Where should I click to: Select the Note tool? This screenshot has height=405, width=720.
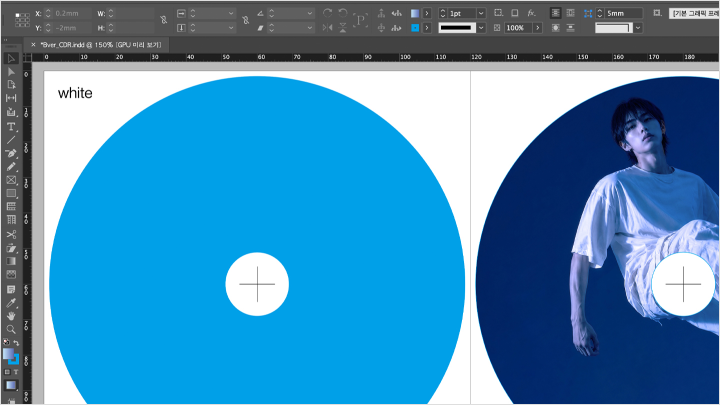click(x=11, y=289)
